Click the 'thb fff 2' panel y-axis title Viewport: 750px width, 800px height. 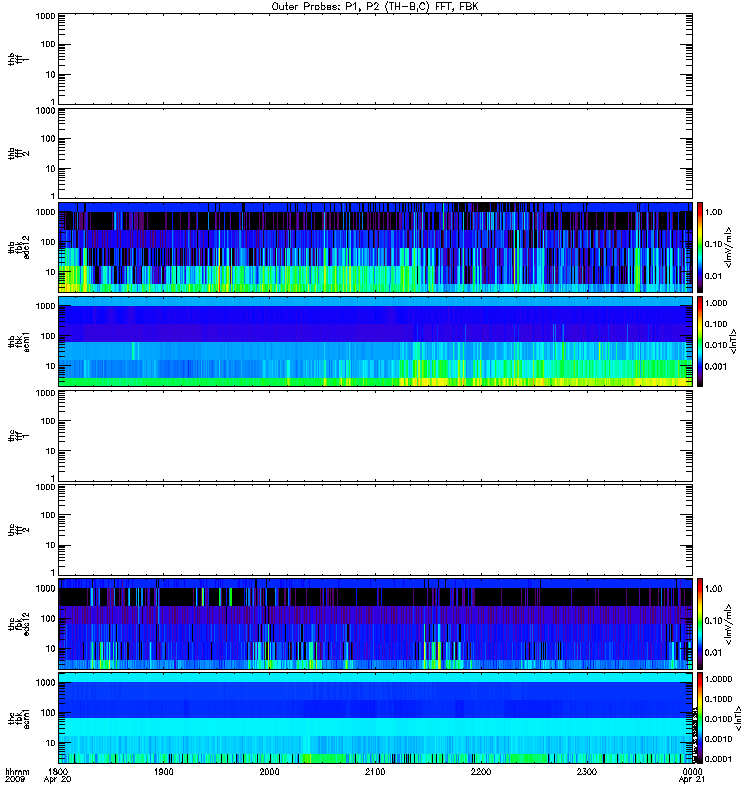point(18,154)
